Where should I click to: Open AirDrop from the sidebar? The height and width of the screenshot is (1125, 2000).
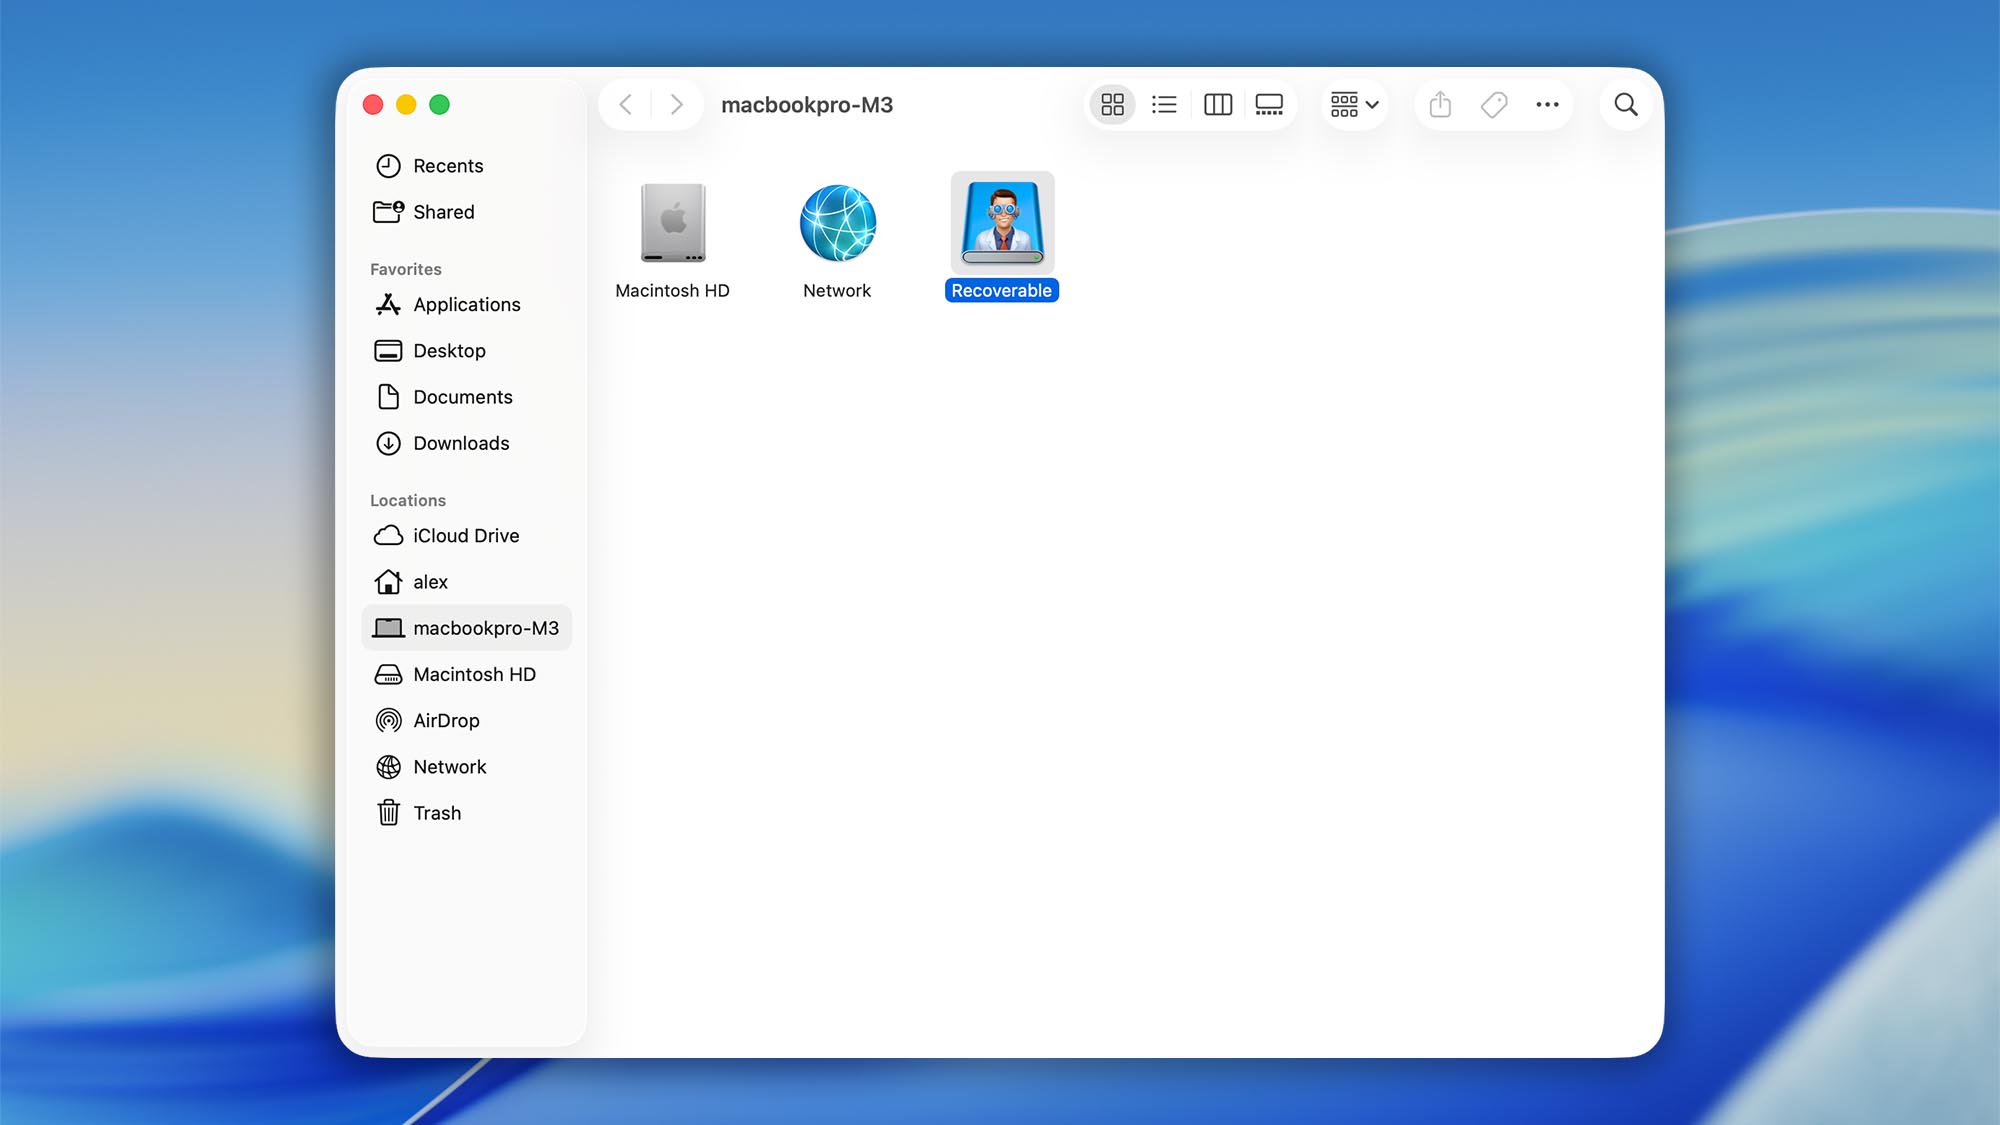coord(445,720)
